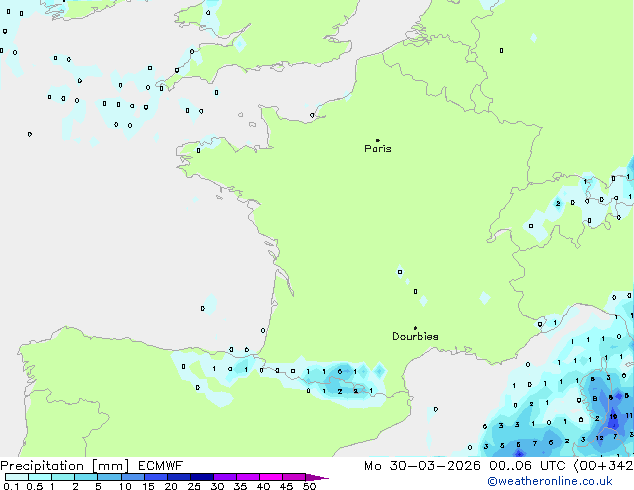The image size is (634, 490).
Task: Pick the 30 mm purple legend swatch
Action: tap(224, 477)
